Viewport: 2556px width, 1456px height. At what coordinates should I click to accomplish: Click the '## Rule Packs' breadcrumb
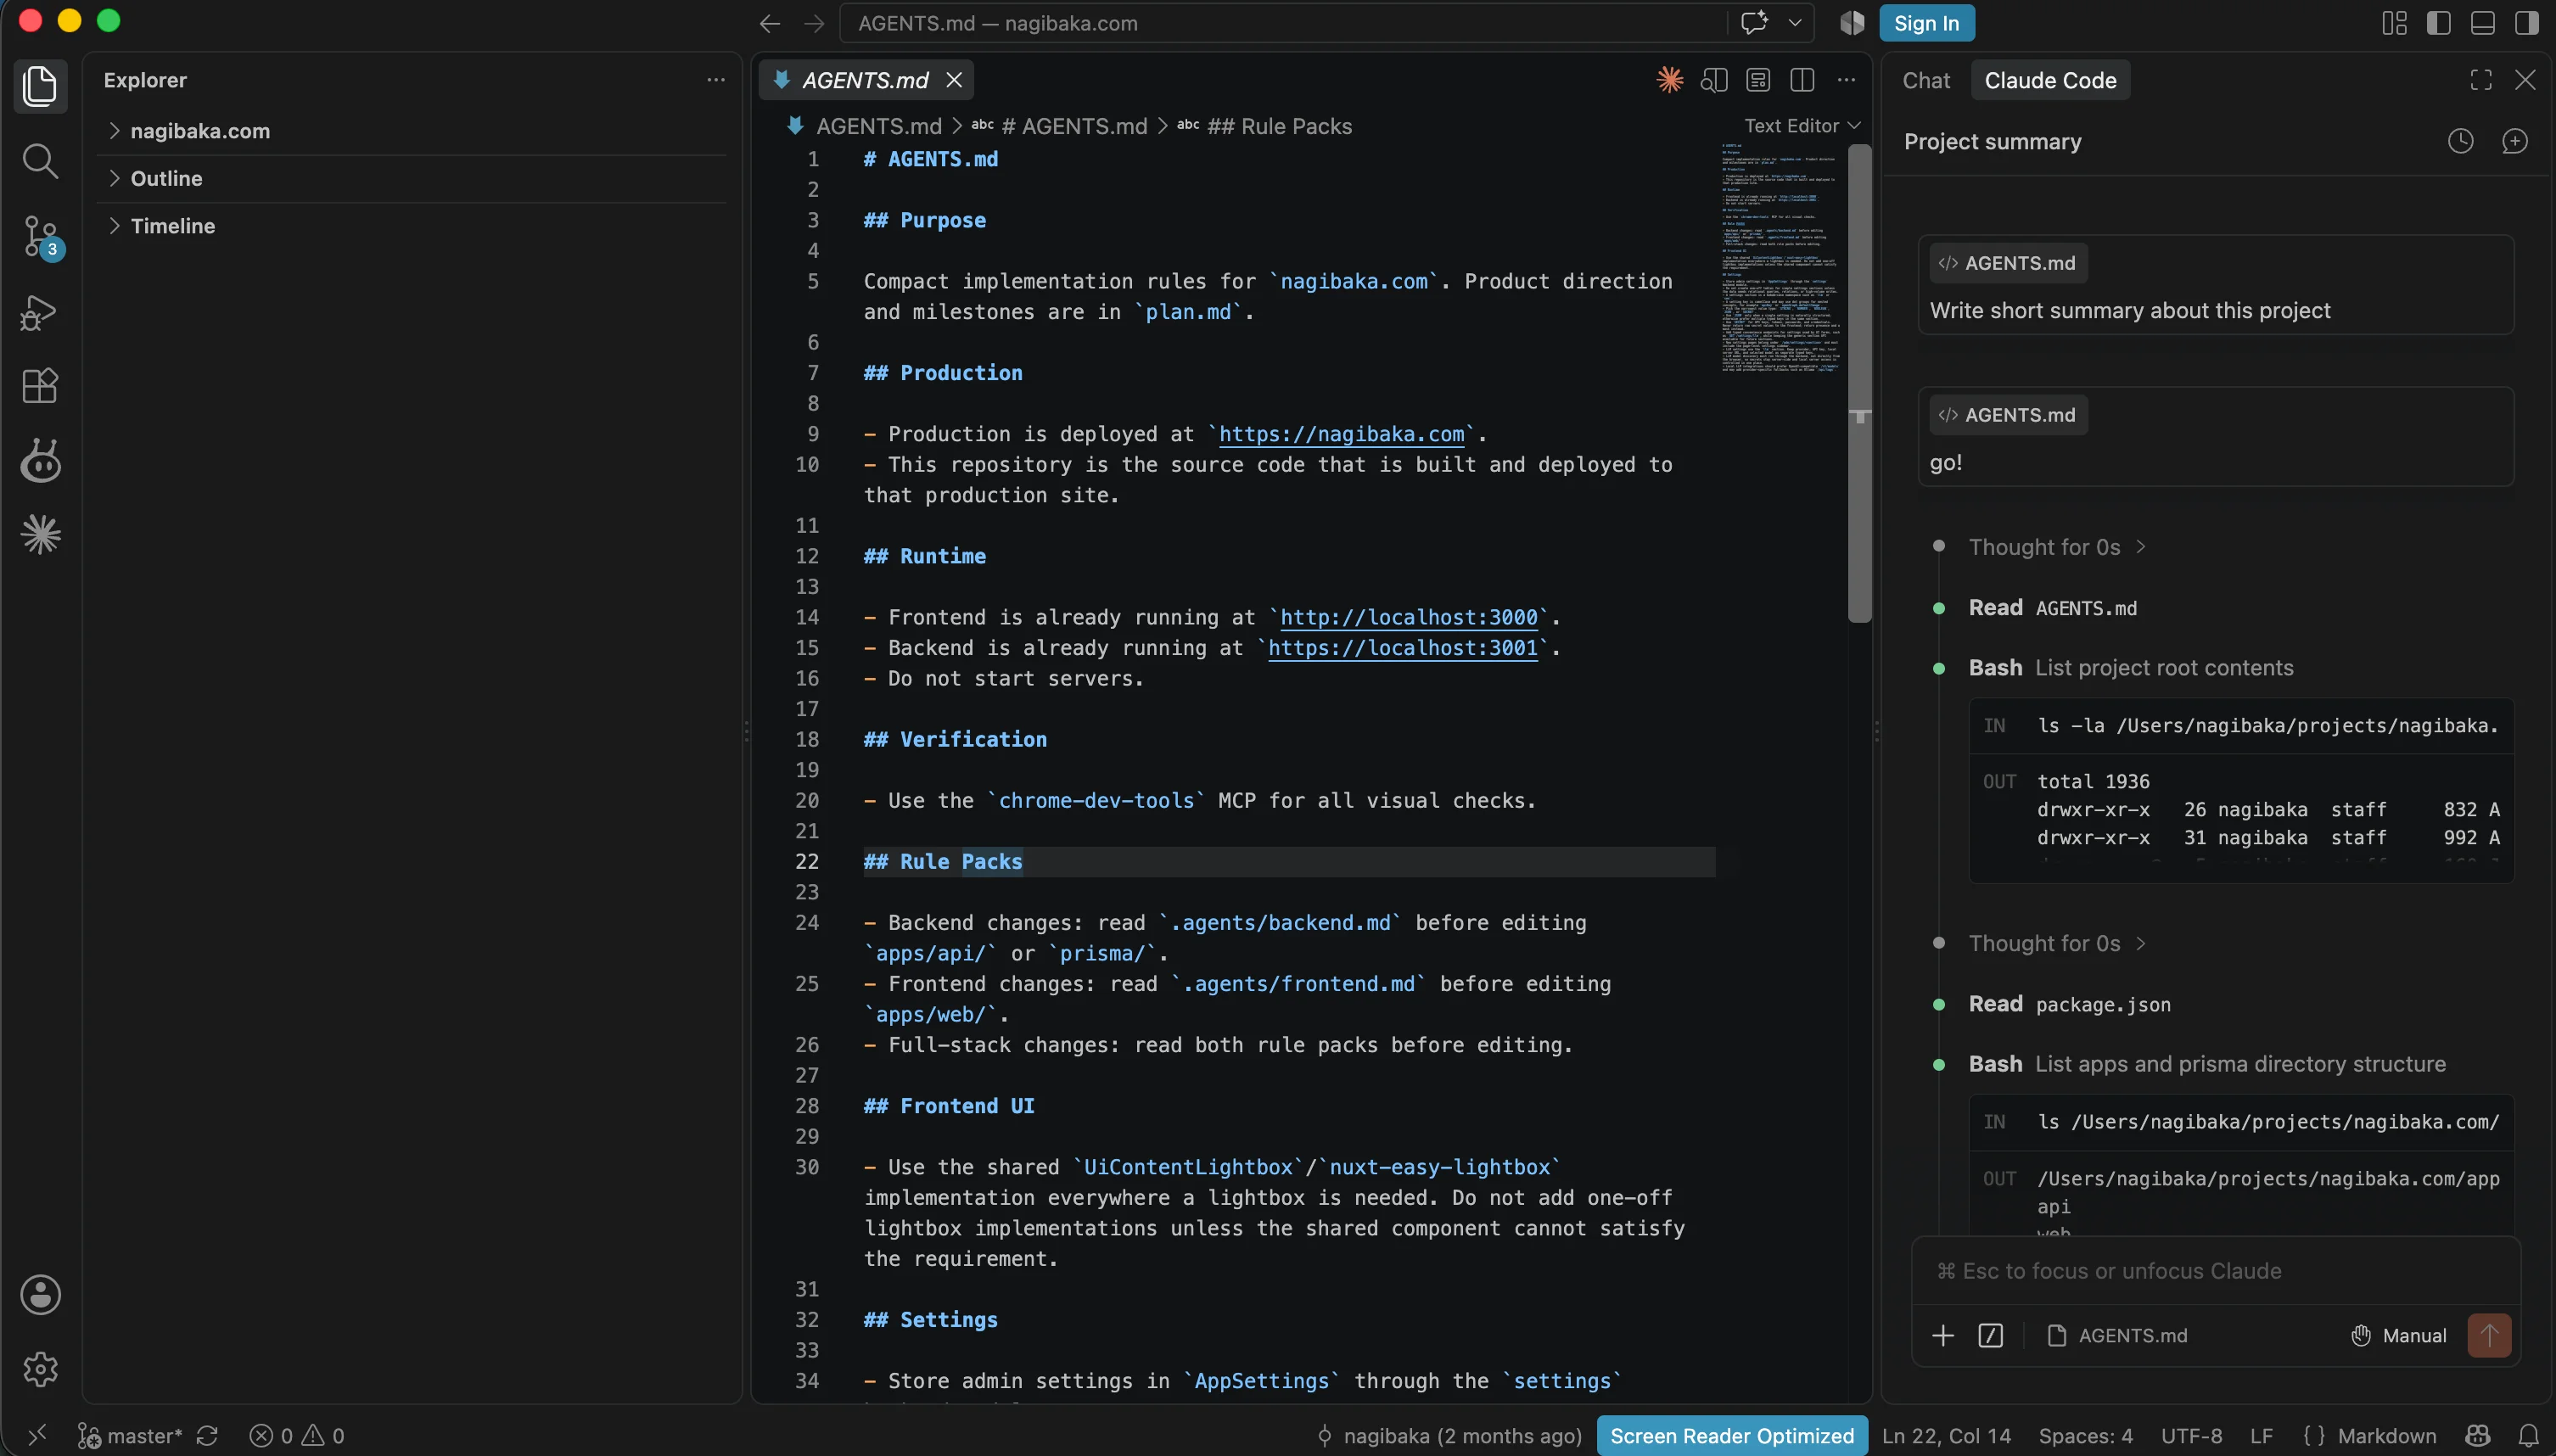[1265, 126]
